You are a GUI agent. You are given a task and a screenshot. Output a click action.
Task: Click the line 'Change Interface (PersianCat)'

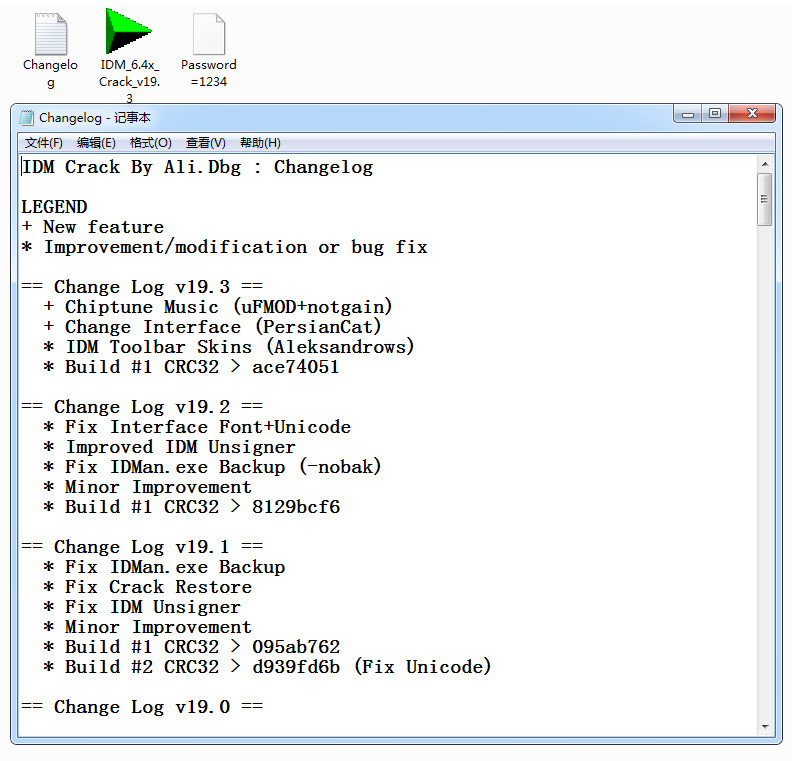click(x=223, y=327)
